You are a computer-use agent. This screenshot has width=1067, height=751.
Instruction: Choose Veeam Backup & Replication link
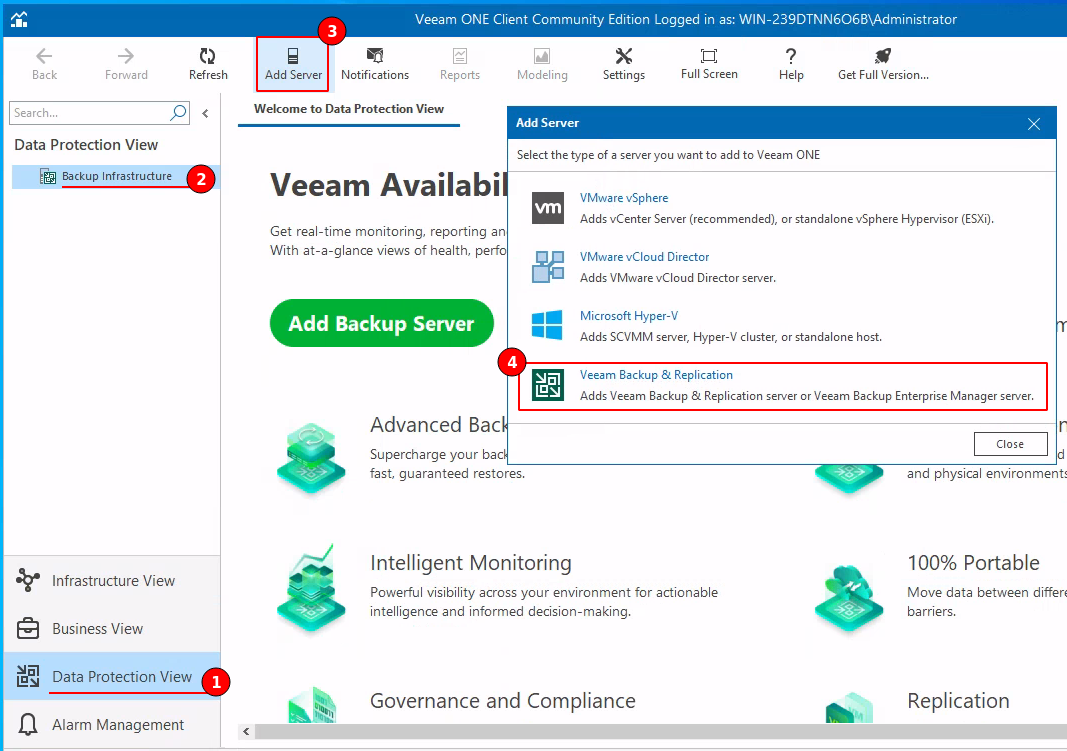(656, 375)
